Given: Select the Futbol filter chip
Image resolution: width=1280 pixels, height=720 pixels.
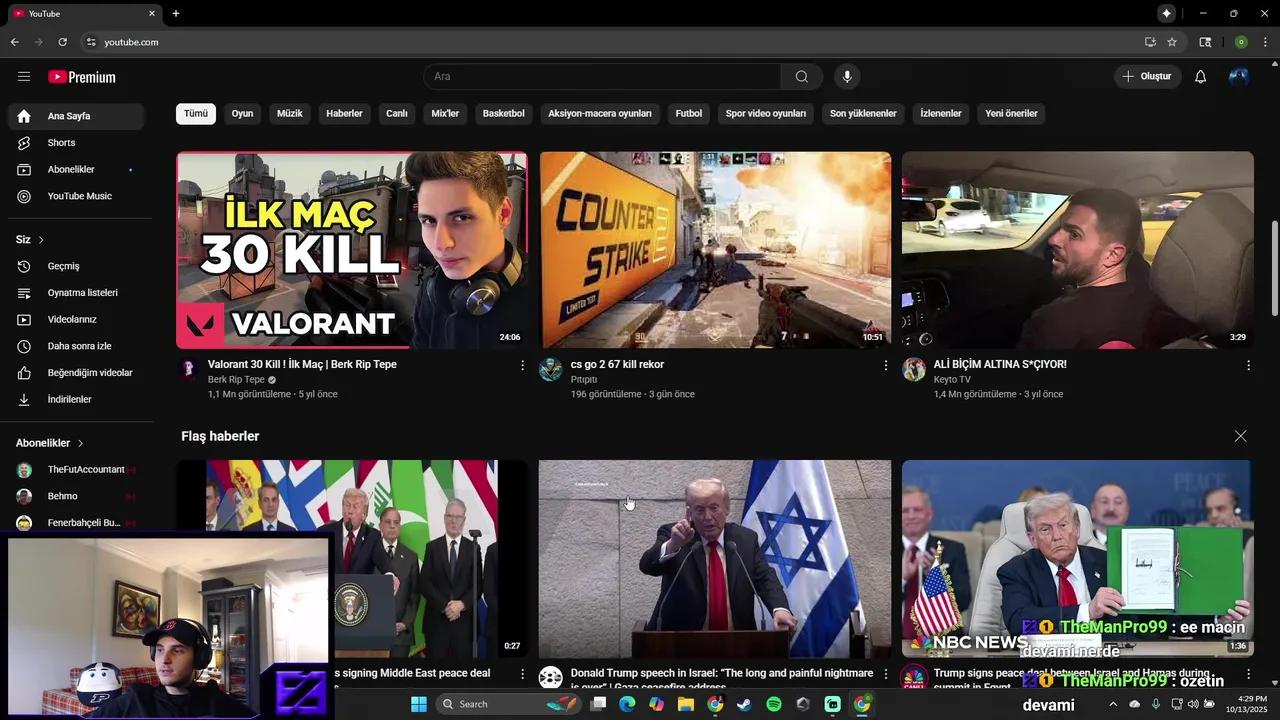Looking at the screenshot, I should pos(689,114).
